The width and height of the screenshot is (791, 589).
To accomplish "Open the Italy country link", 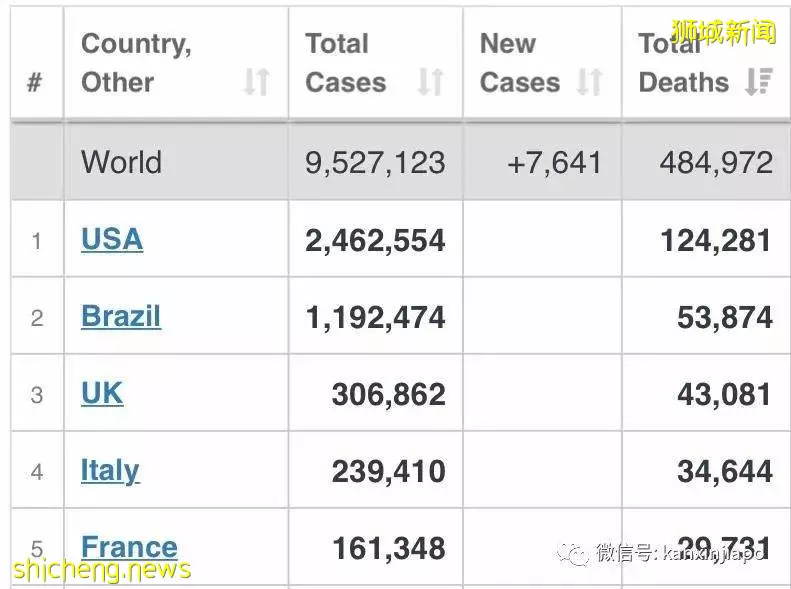I will [110, 471].
